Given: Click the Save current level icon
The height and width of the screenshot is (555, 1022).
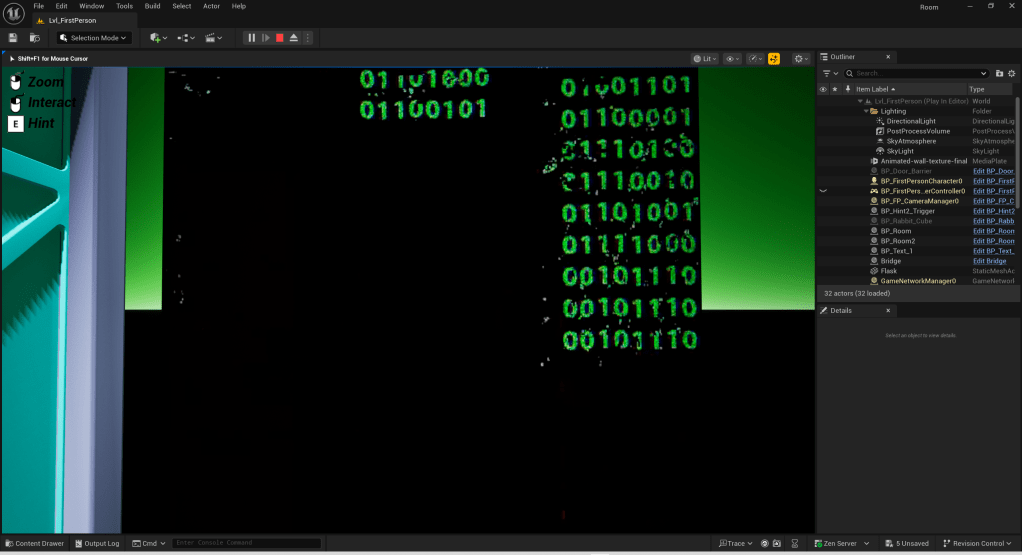Looking at the screenshot, I should pos(13,38).
